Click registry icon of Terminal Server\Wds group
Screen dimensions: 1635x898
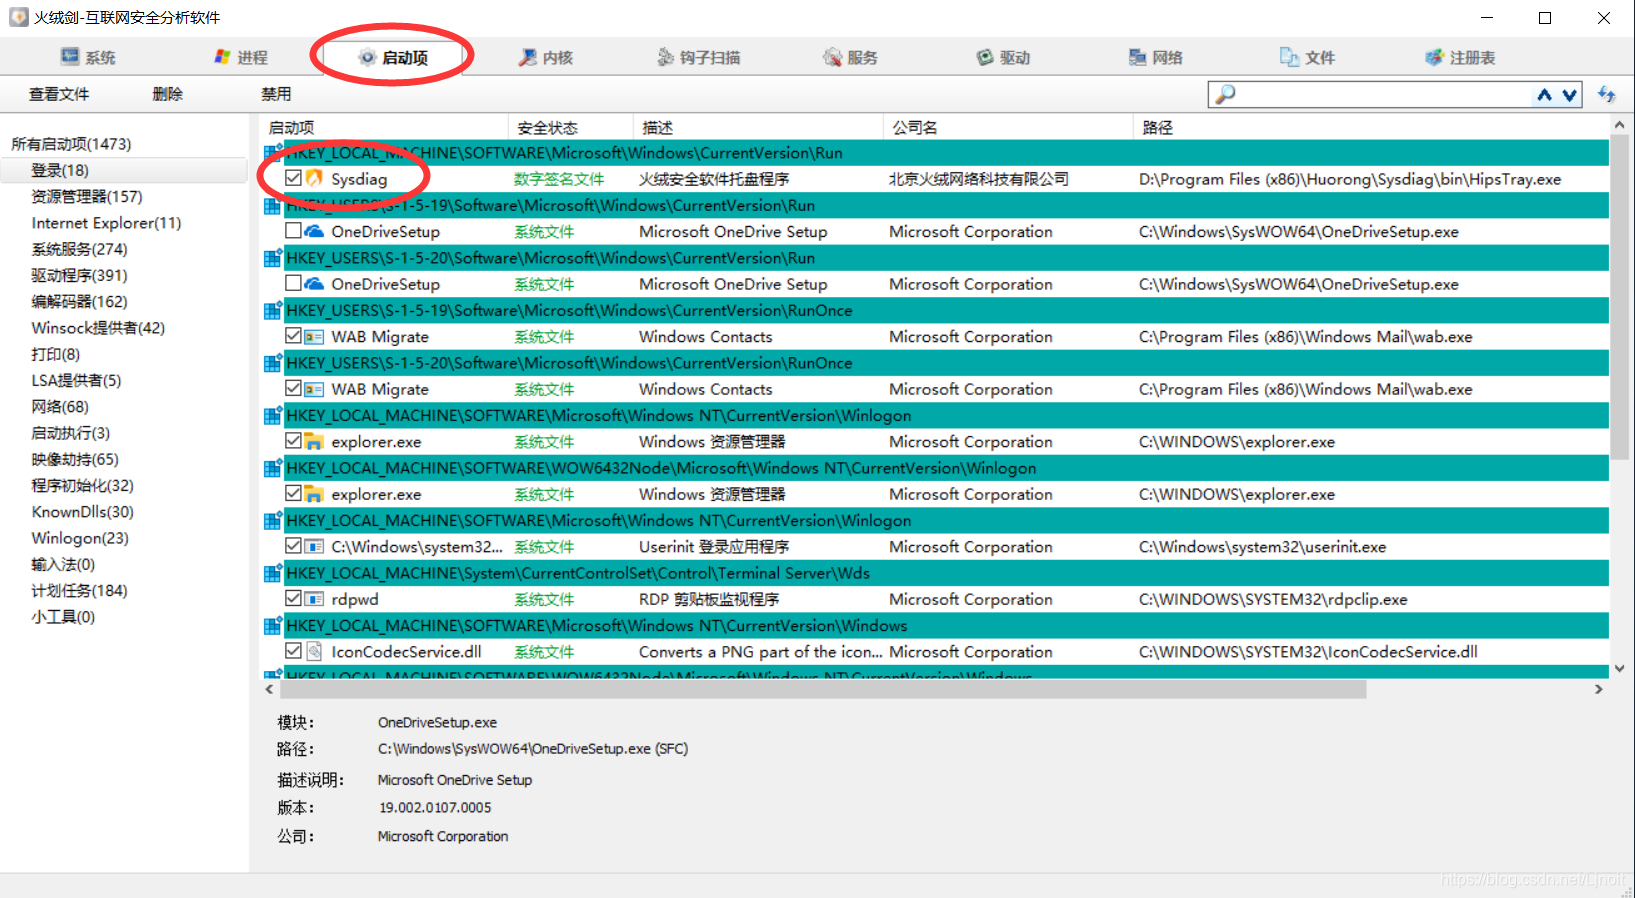(x=272, y=573)
